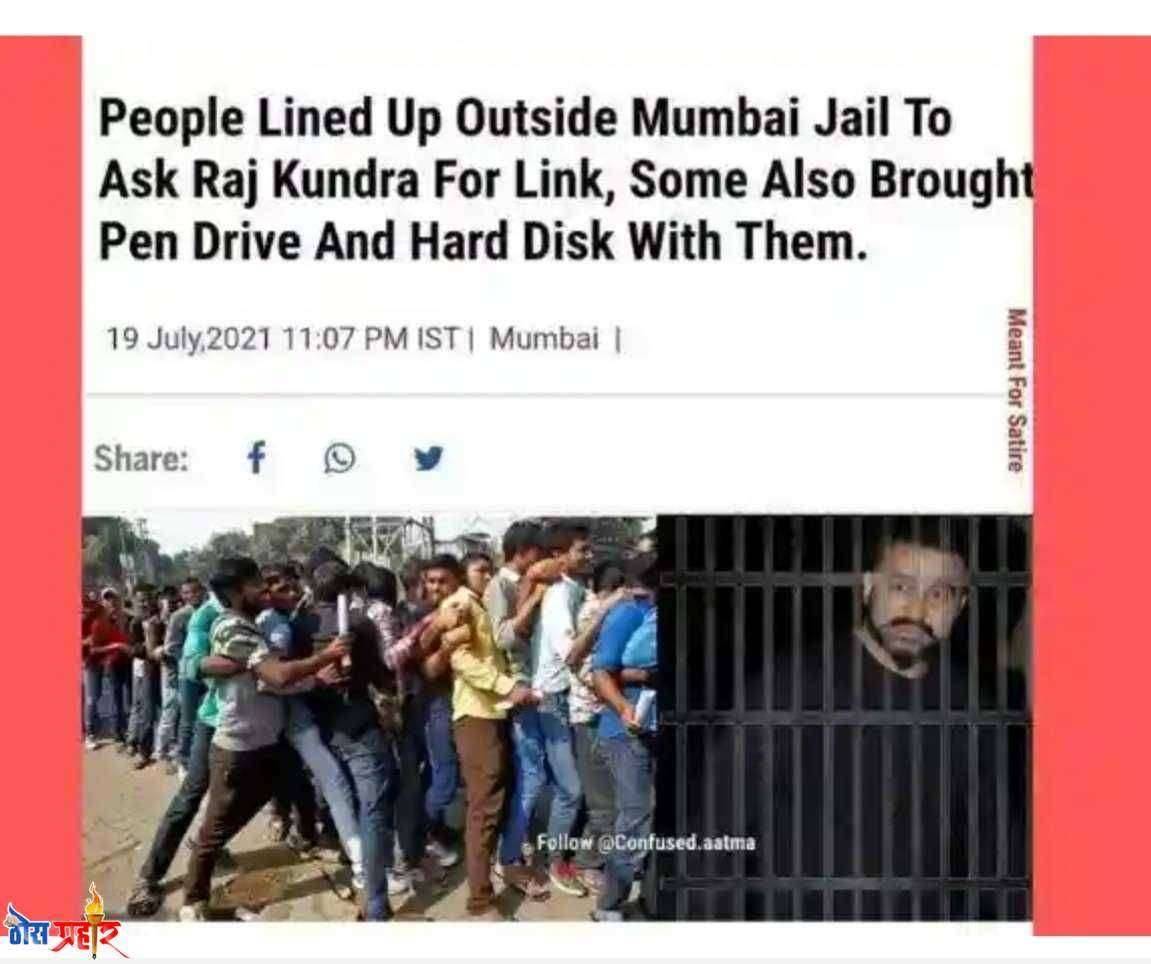Click the Mumbai location tag
The image size is (1151, 964).
tap(544, 339)
